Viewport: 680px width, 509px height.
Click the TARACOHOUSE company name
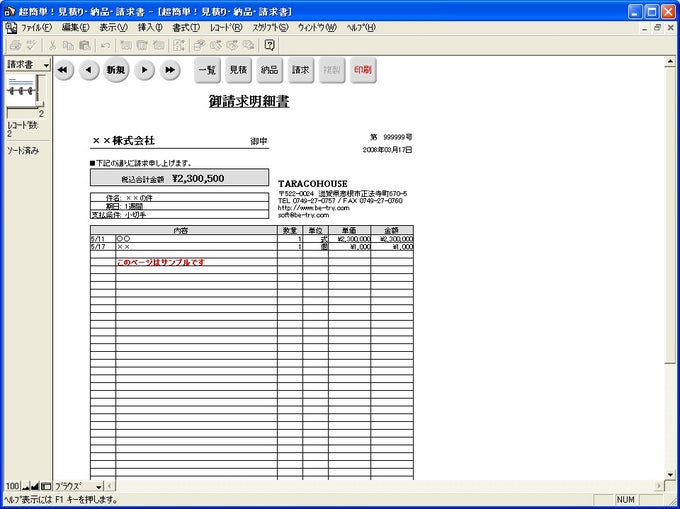pos(313,184)
